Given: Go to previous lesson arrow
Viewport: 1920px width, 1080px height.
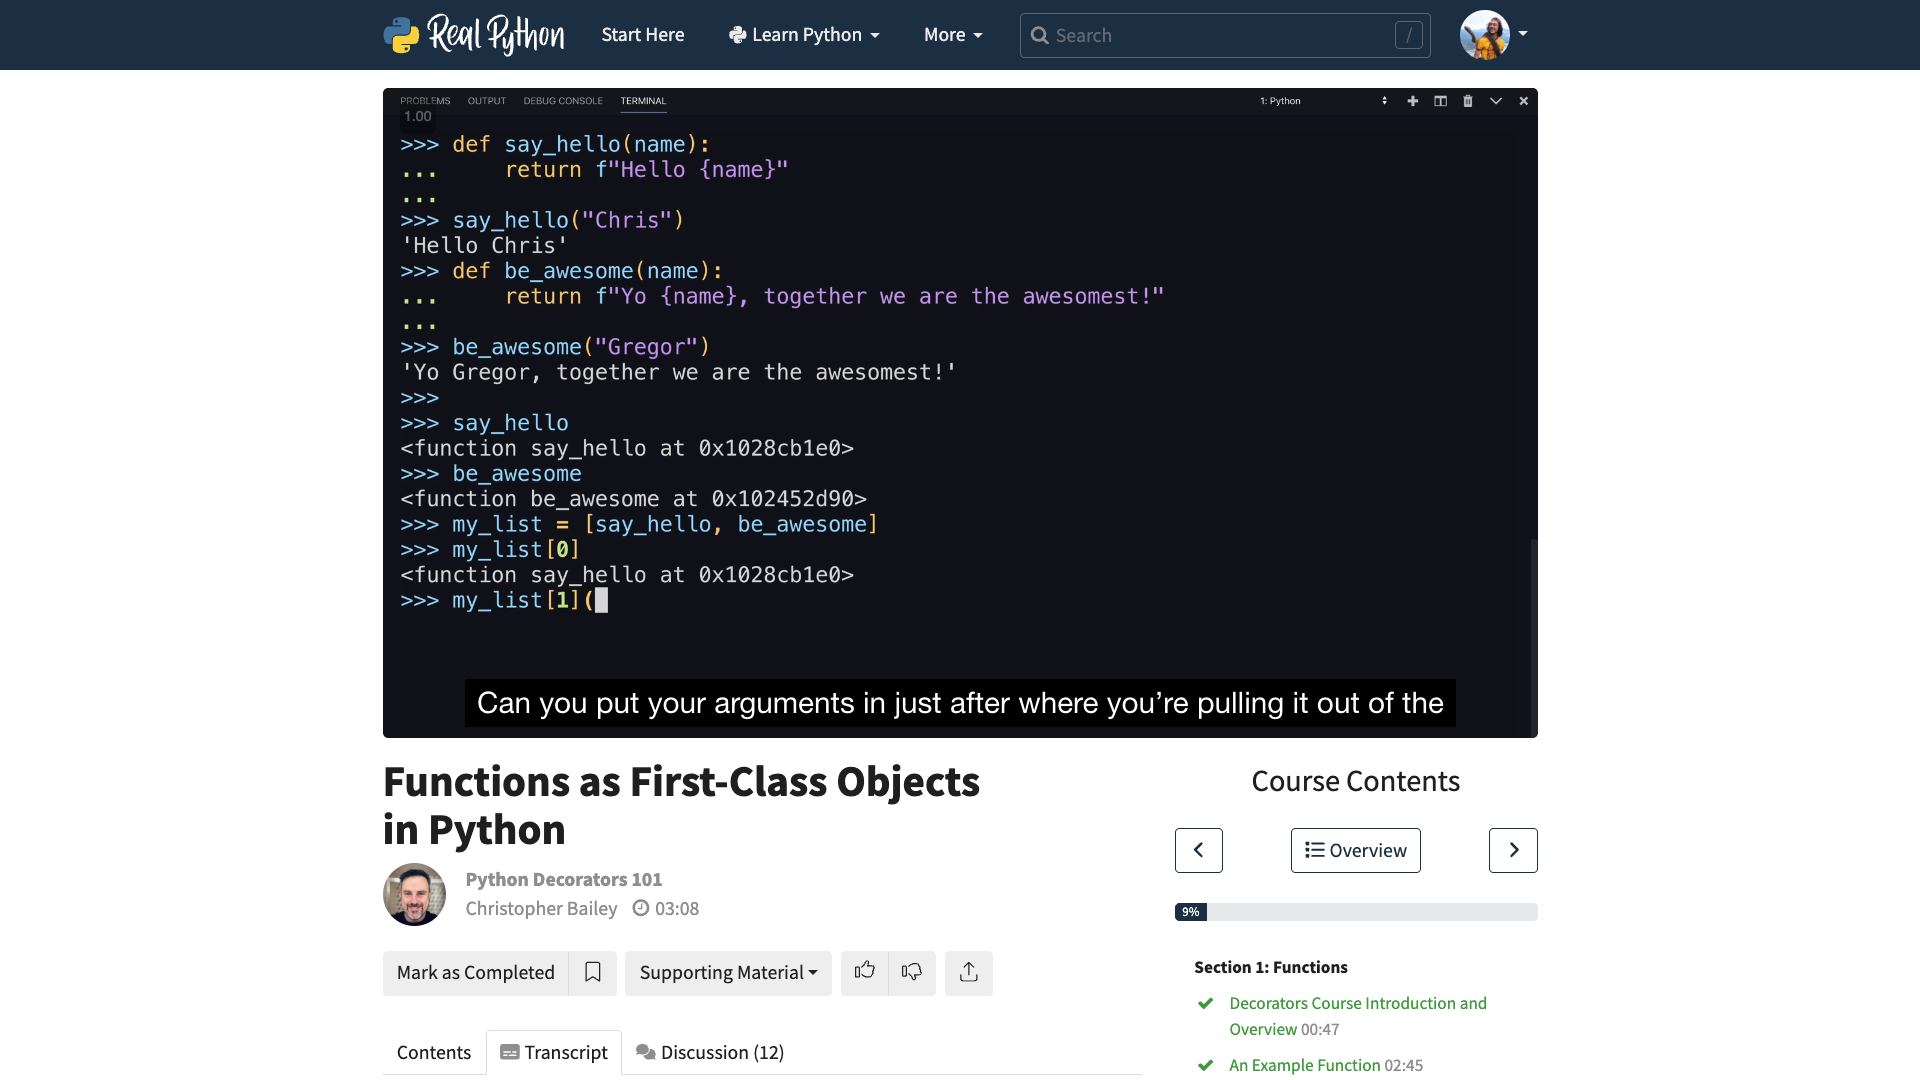Looking at the screenshot, I should click(1198, 850).
